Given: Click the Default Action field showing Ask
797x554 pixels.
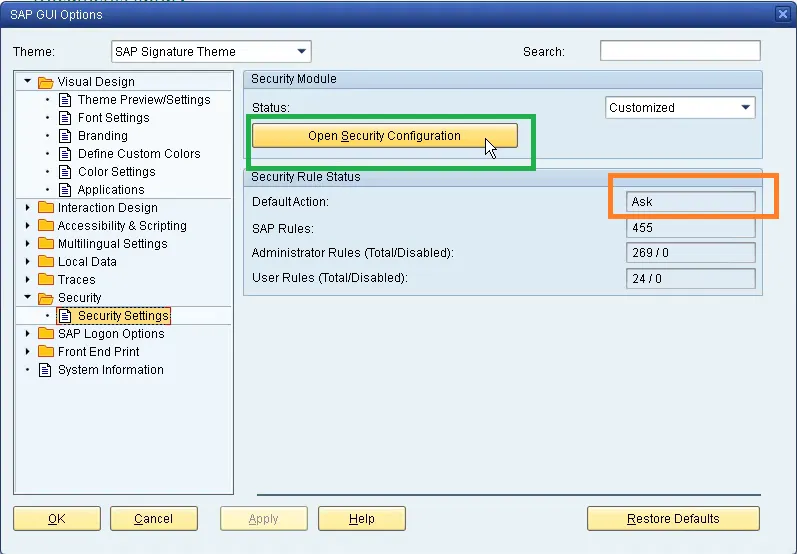Looking at the screenshot, I should [x=691, y=202].
